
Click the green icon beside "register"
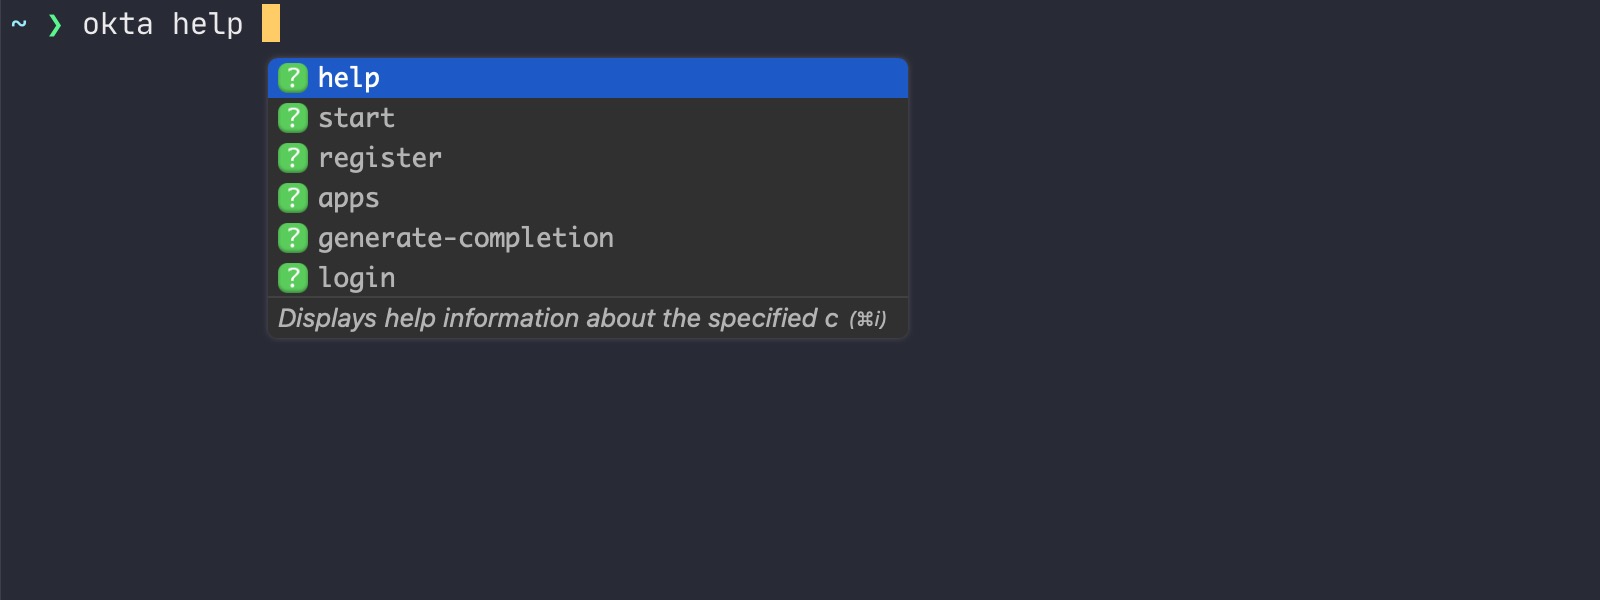[x=293, y=157]
